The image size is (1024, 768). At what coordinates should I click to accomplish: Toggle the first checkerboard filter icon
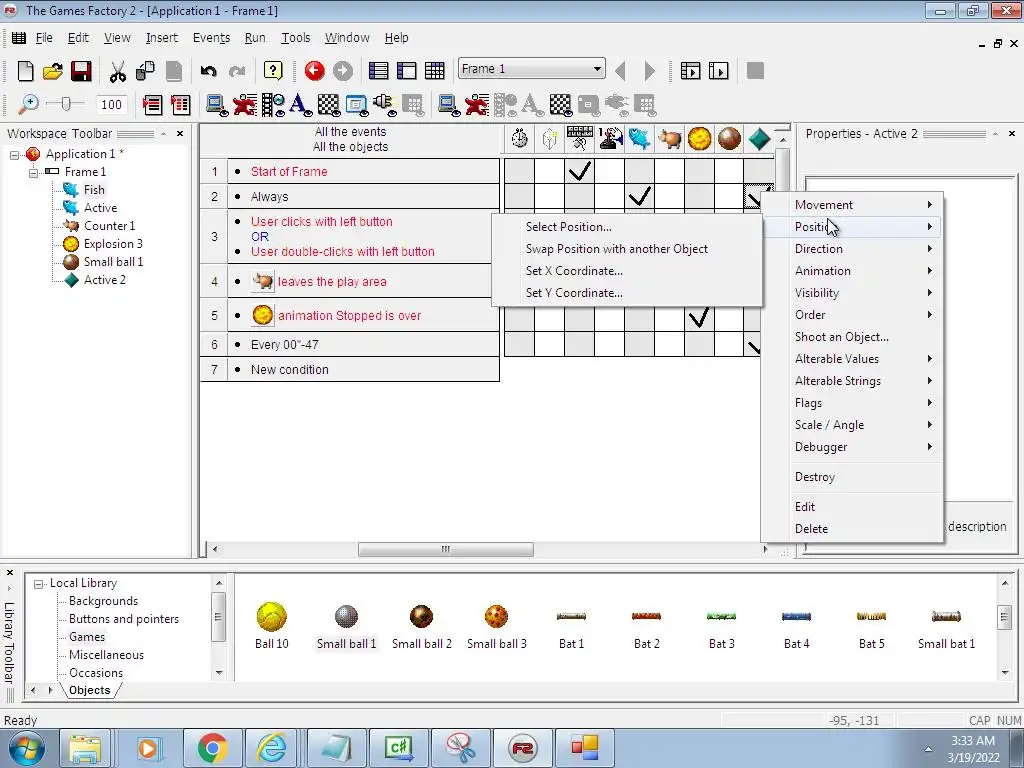coord(328,104)
